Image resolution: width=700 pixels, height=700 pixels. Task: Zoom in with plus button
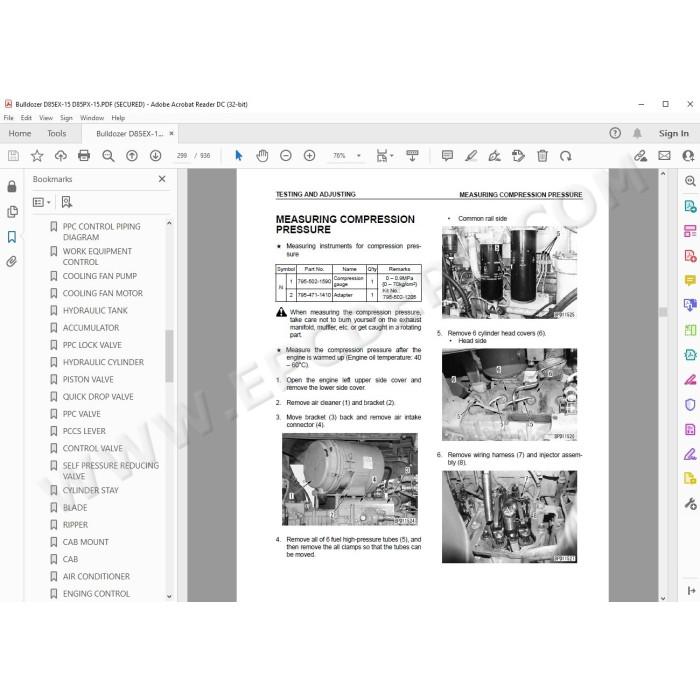309,155
